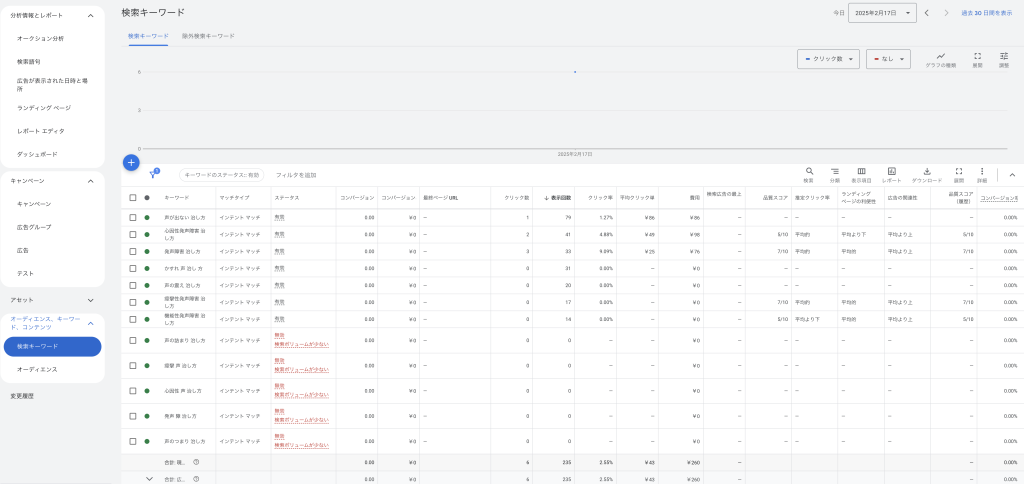The image size is (1024, 484).
Task: Open 詳細 three-dot menu in table toolbar
Action: point(982,174)
